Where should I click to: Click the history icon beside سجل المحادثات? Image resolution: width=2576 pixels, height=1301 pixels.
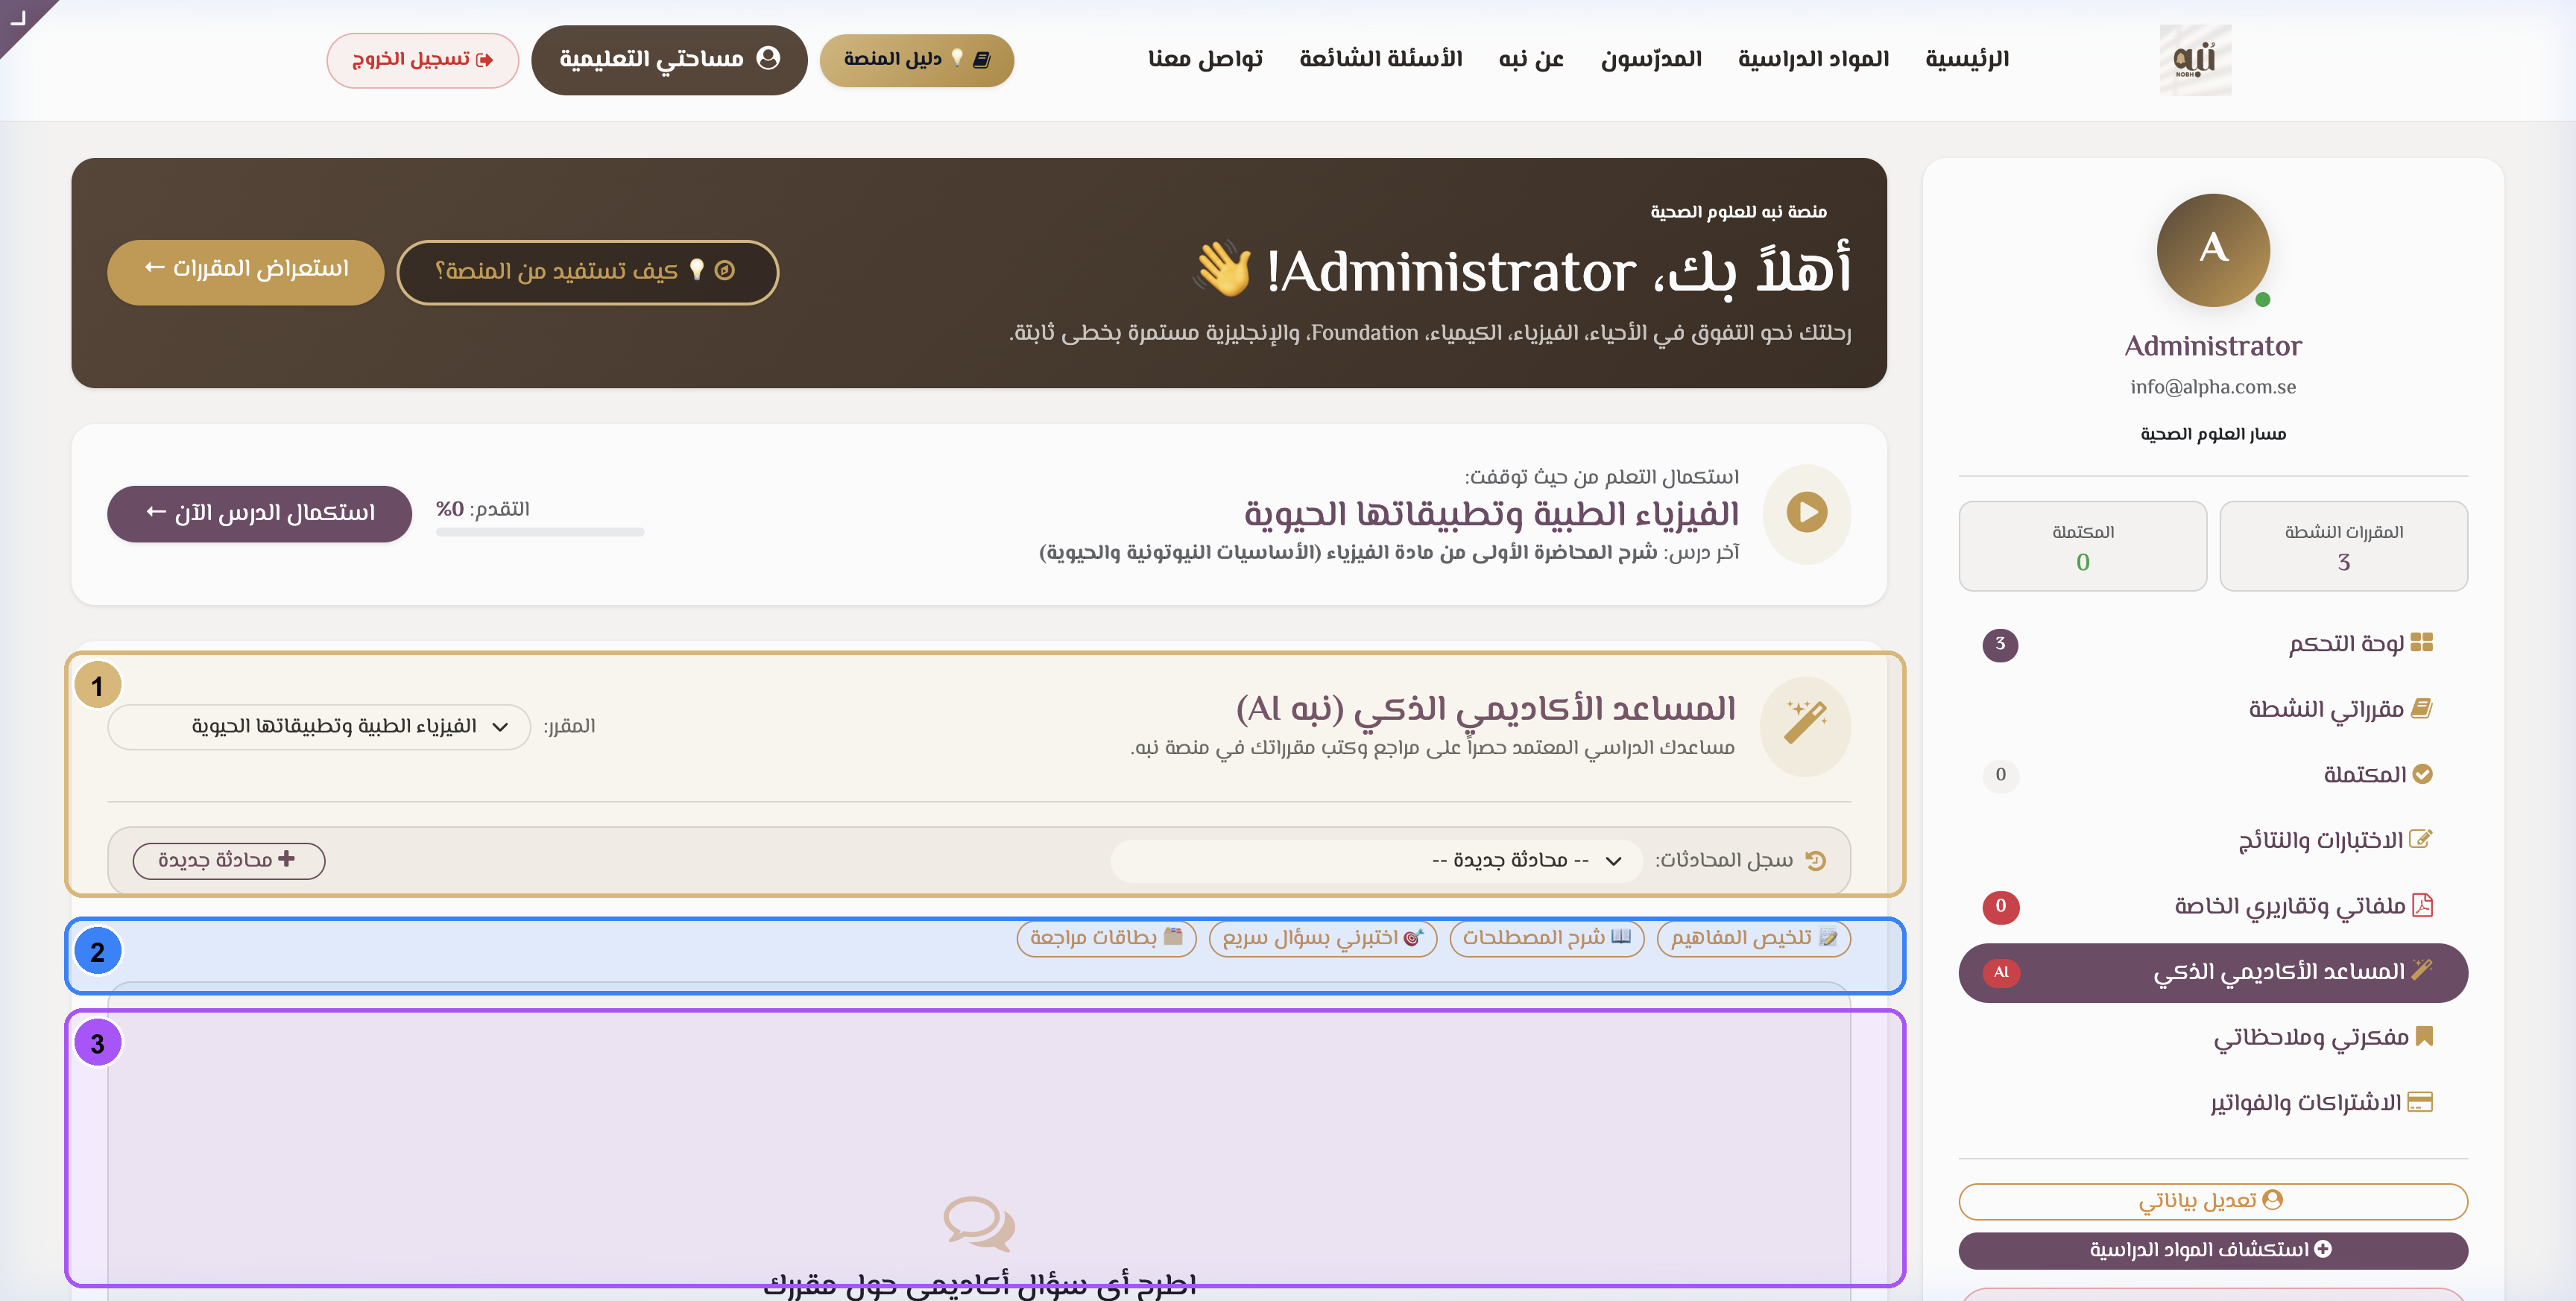pyautogui.click(x=1816, y=860)
